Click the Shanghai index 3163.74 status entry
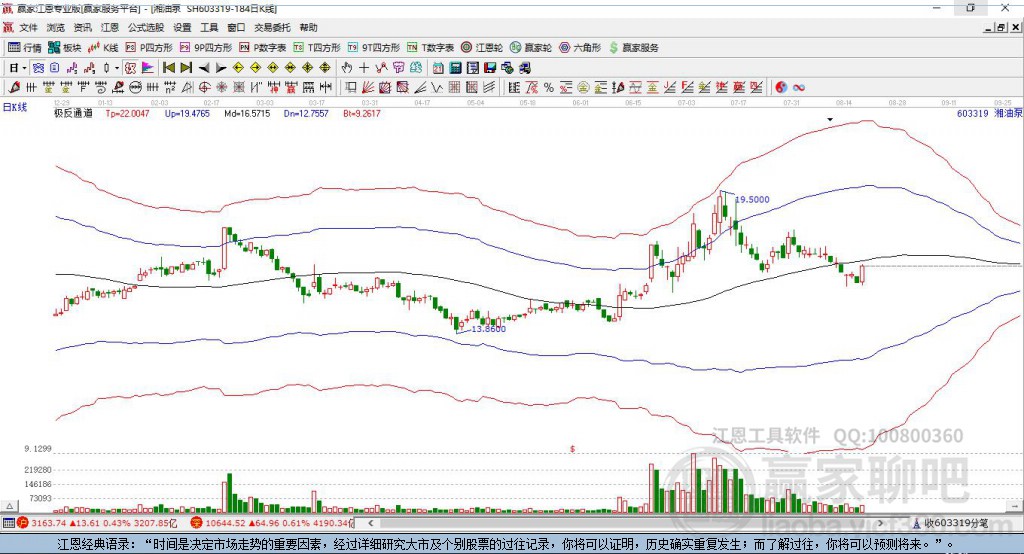The image size is (1024, 554). (x=97, y=523)
